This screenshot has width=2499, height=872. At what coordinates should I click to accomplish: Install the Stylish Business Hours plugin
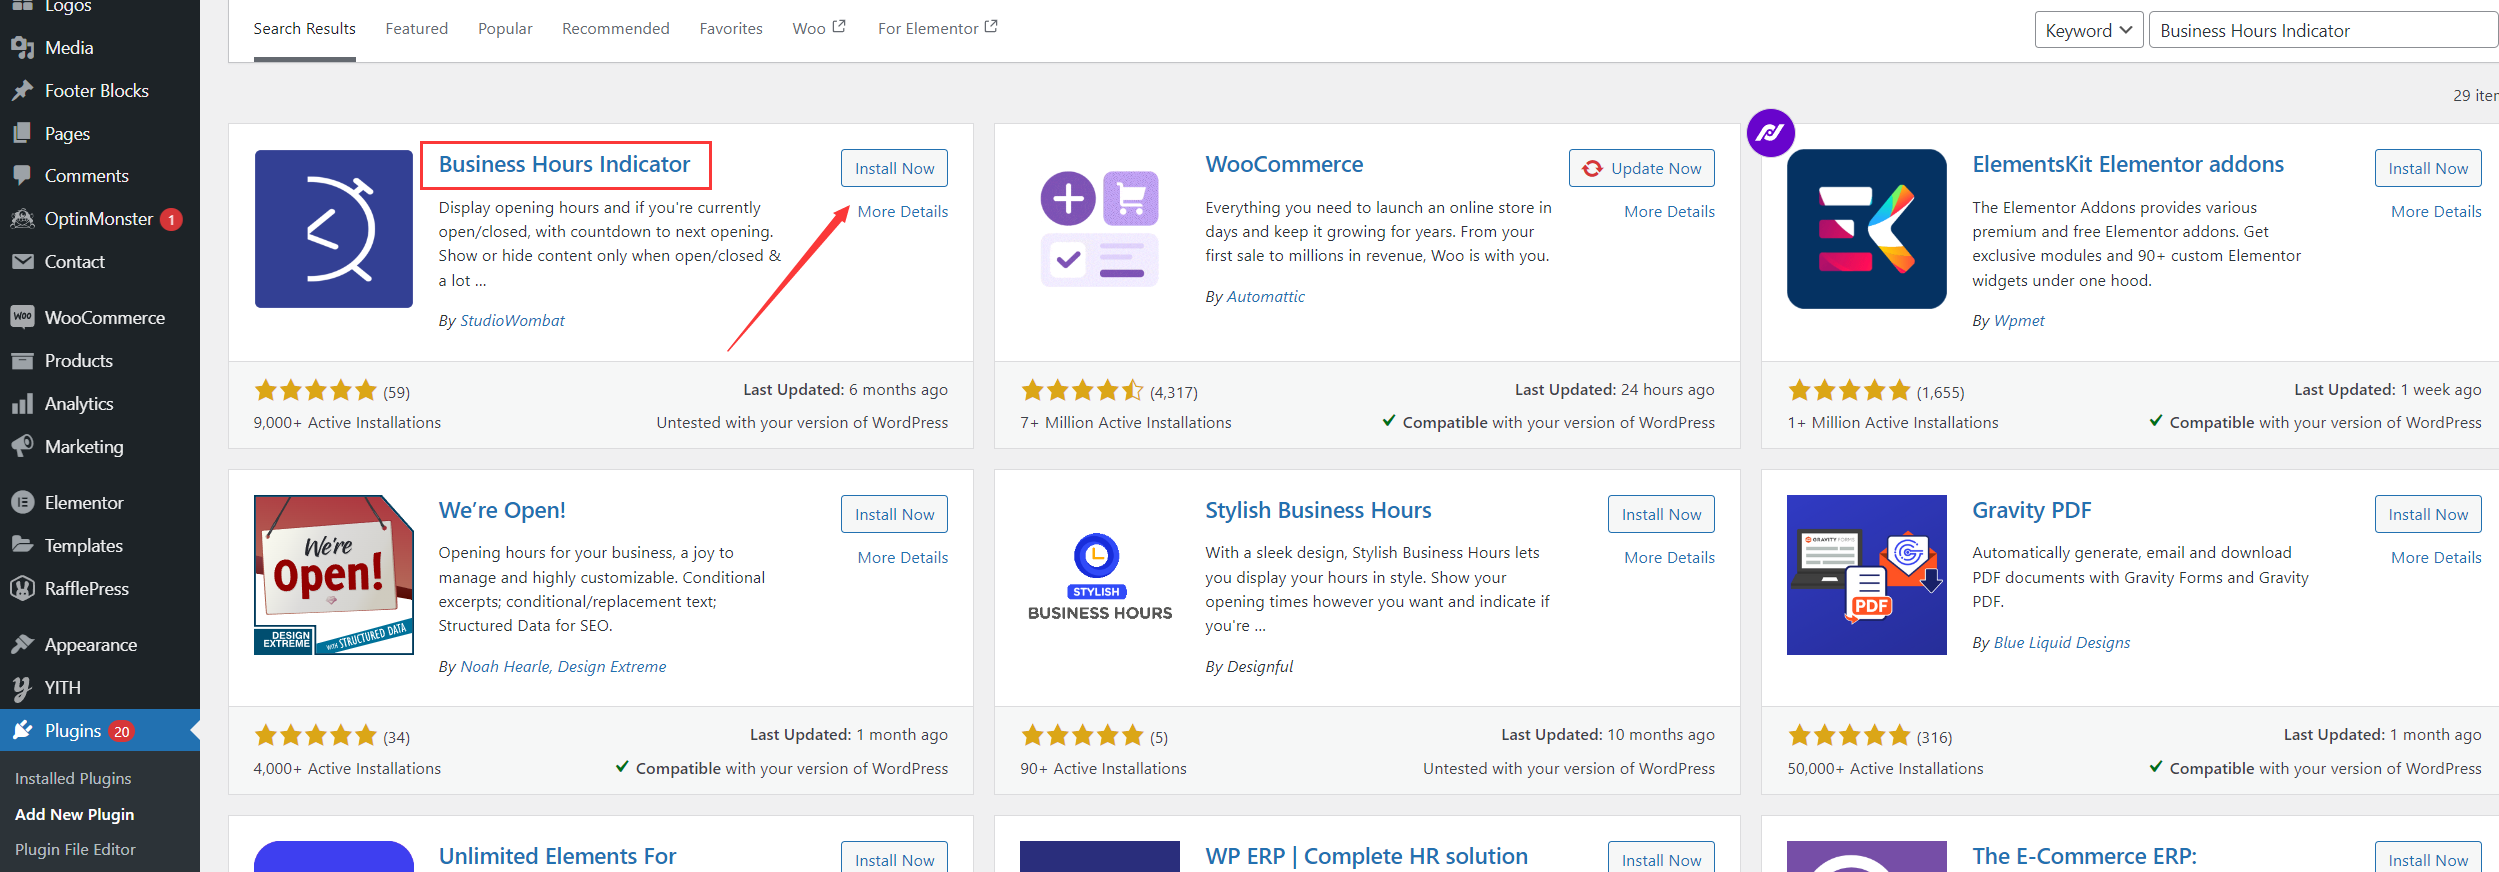point(1661,514)
